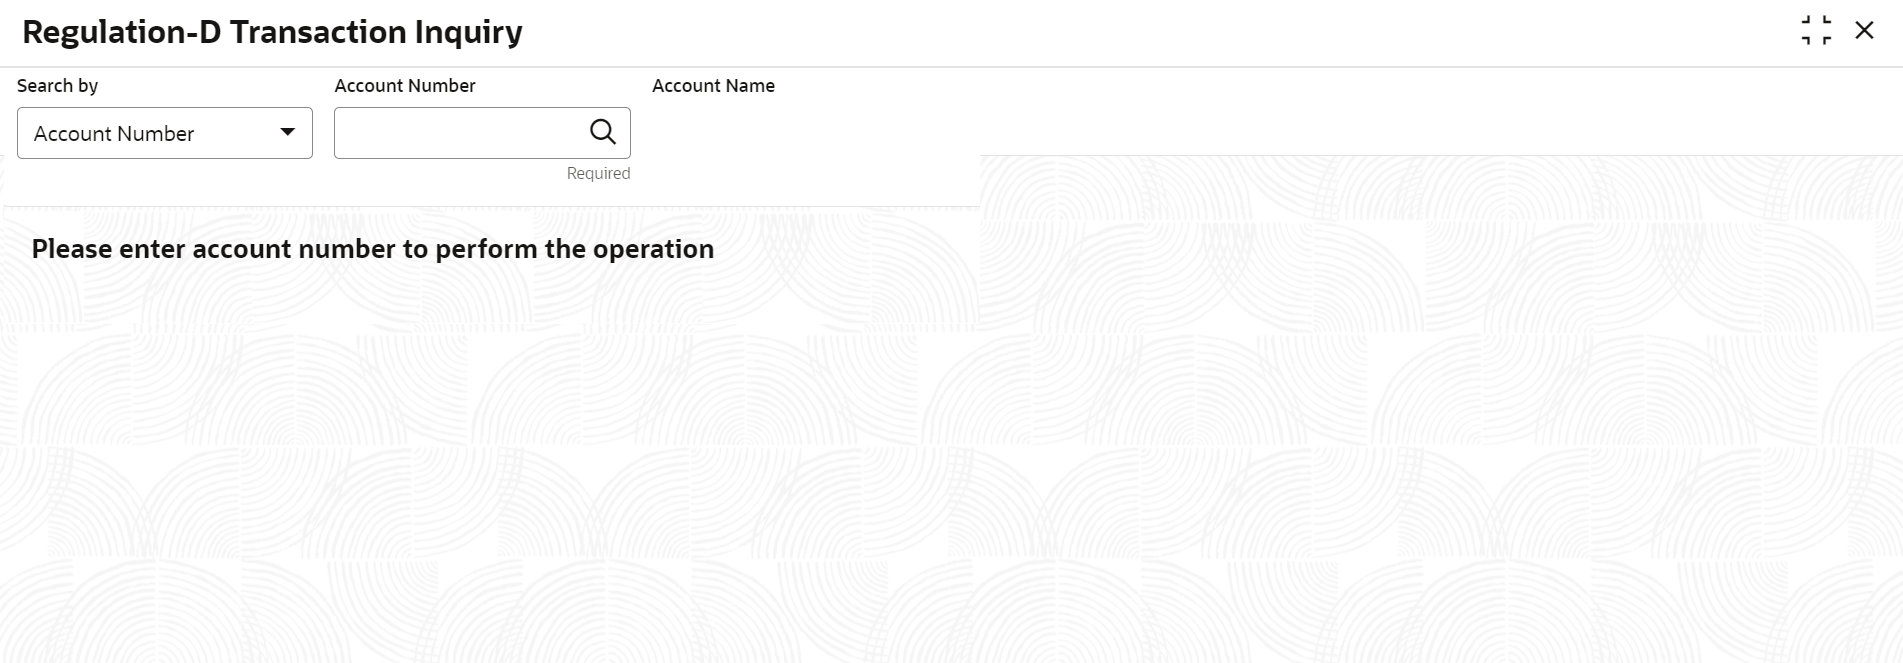Image resolution: width=1903 pixels, height=663 pixels.
Task: Click the X icon at top right
Action: [1864, 31]
